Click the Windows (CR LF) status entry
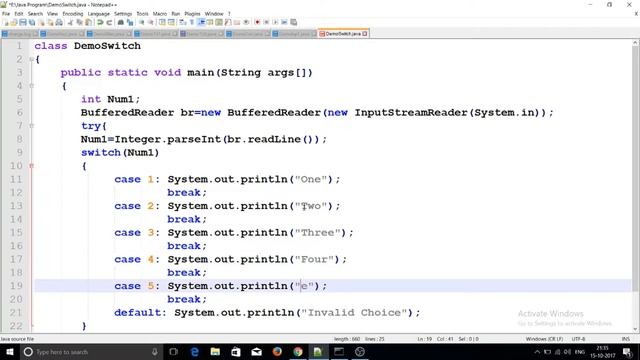 coord(544,339)
